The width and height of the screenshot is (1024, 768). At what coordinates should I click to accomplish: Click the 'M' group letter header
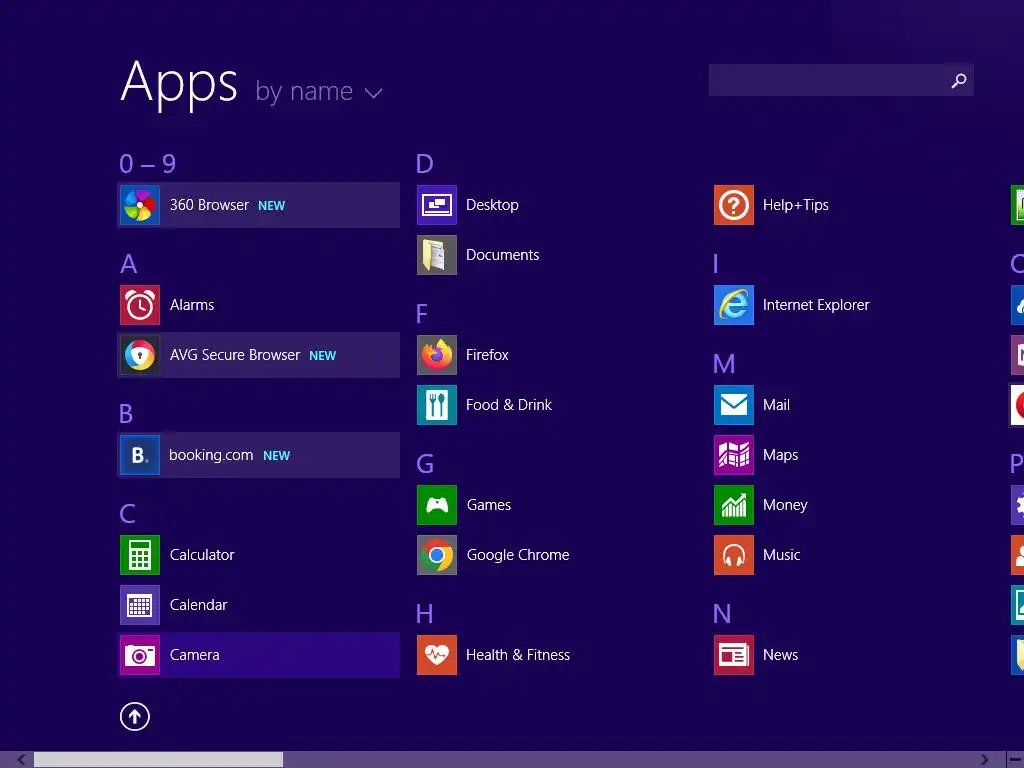click(x=724, y=364)
